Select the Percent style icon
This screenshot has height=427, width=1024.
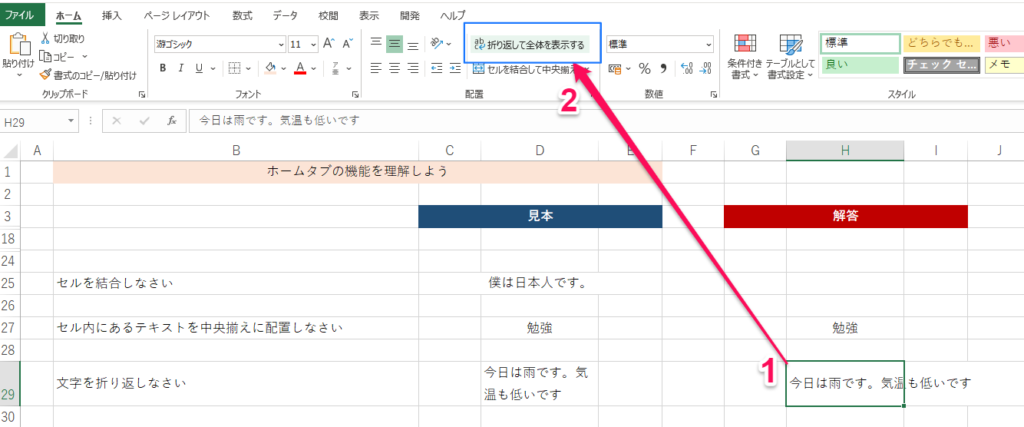pyautogui.click(x=645, y=68)
